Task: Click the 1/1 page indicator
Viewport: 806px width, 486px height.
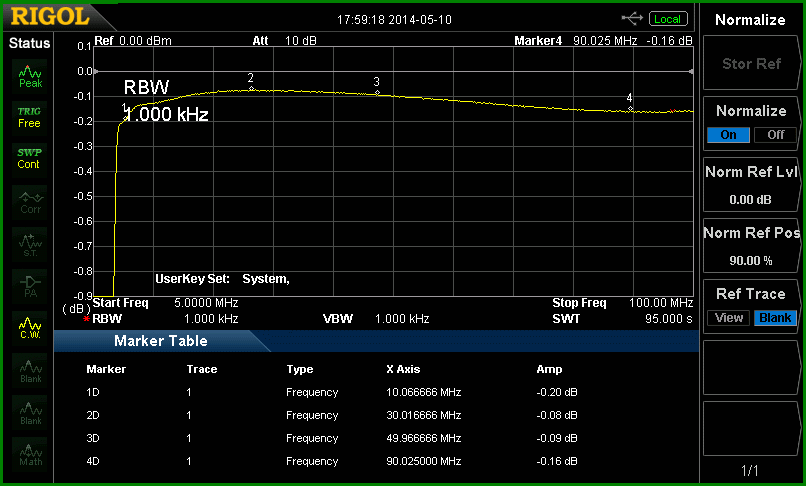Action: coord(750,471)
